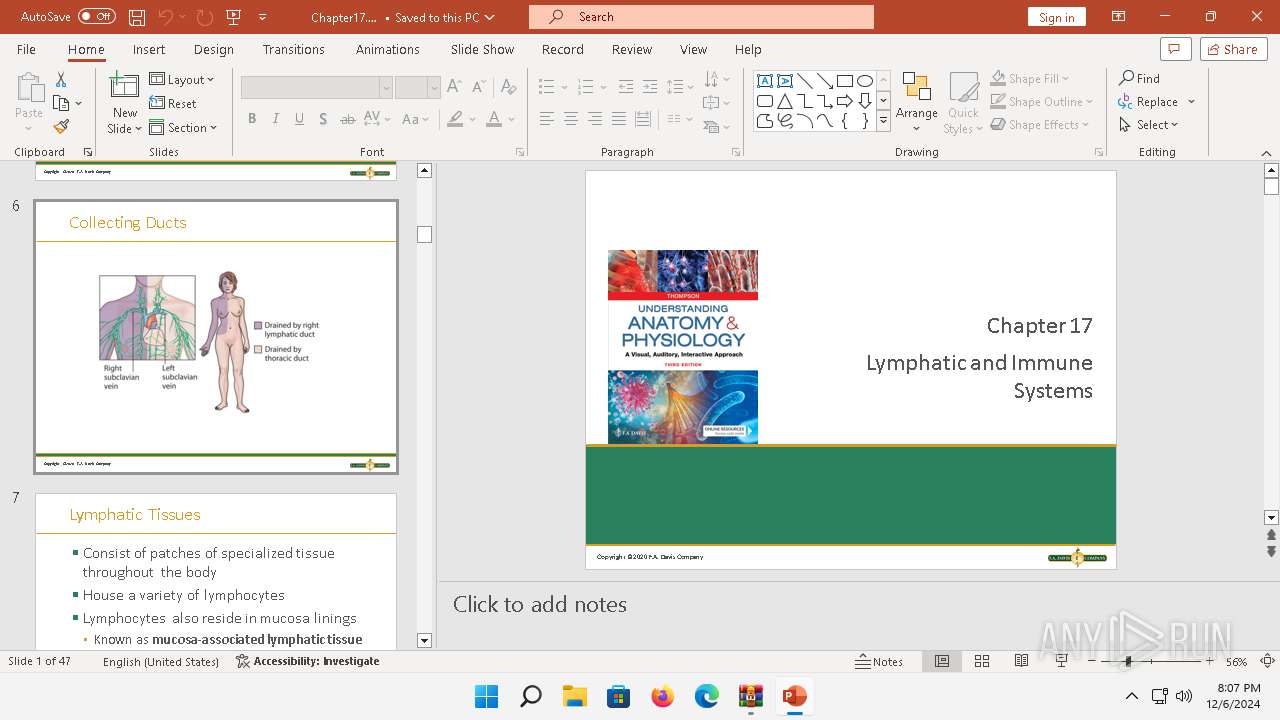1280x720 pixels.
Task: Decrease font size
Action: tap(480, 87)
